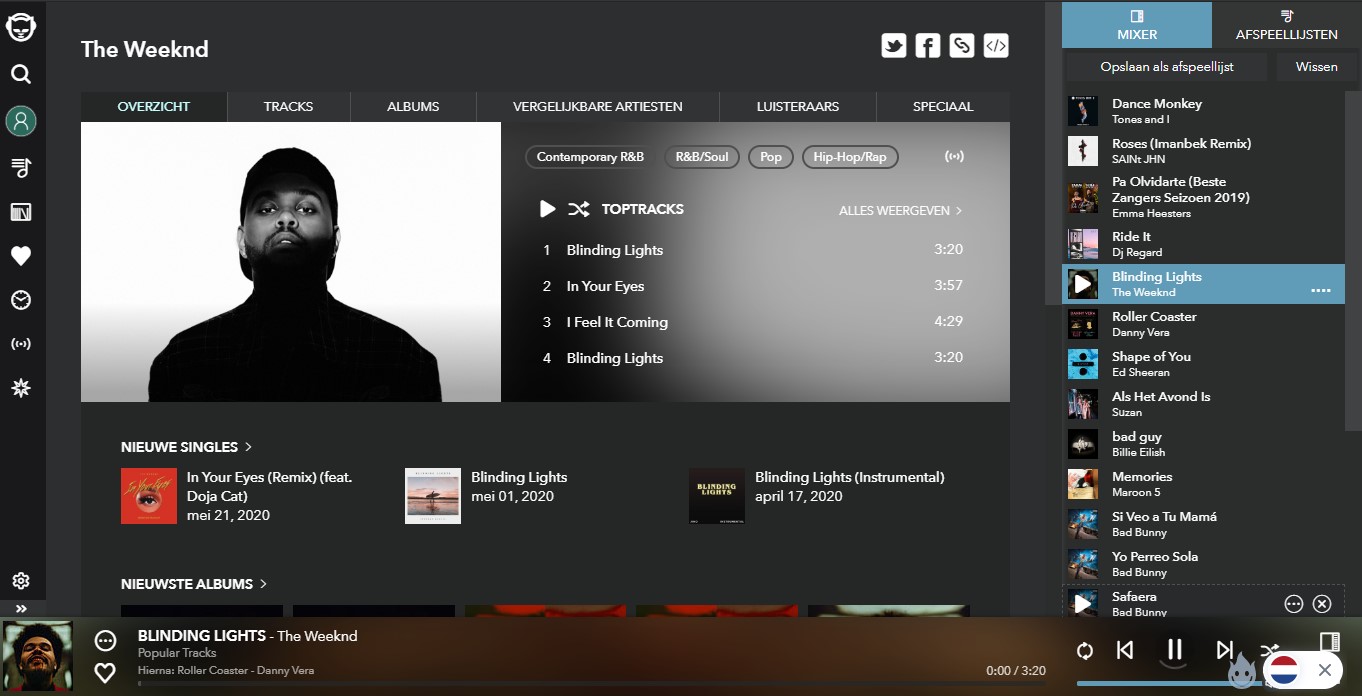Dismiss the Dutch flag popup

(1325, 670)
